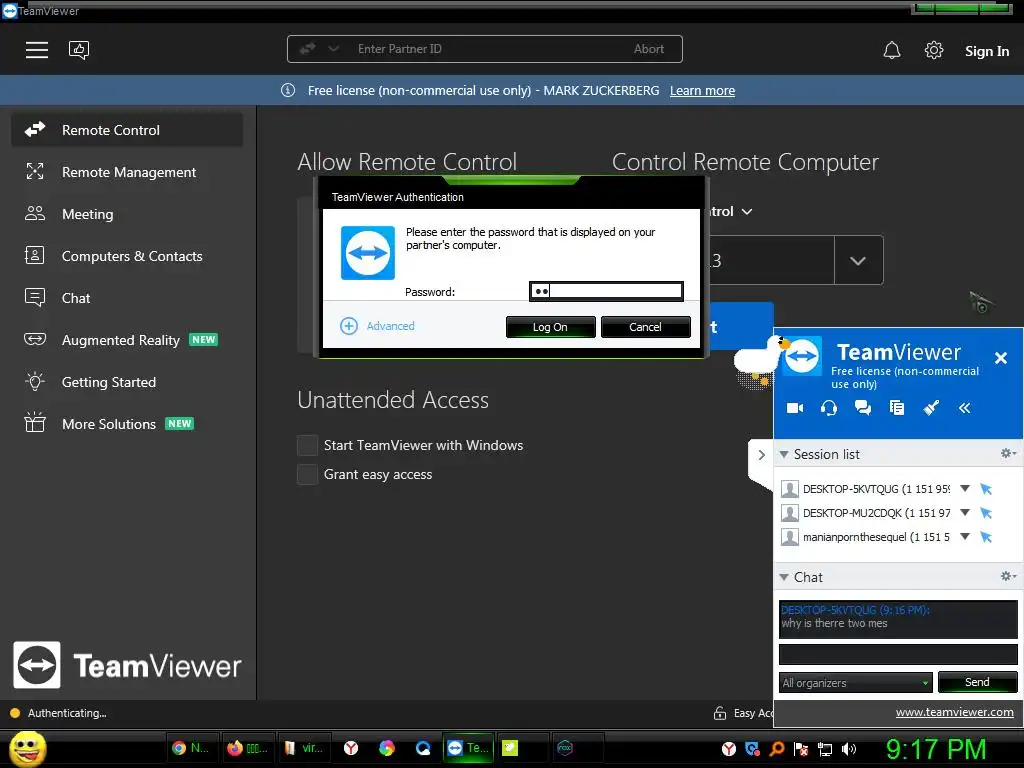Image resolution: width=1024 pixels, height=768 pixels.
Task: Click remote pointer icon for manianpornthesequel
Action: (986, 537)
